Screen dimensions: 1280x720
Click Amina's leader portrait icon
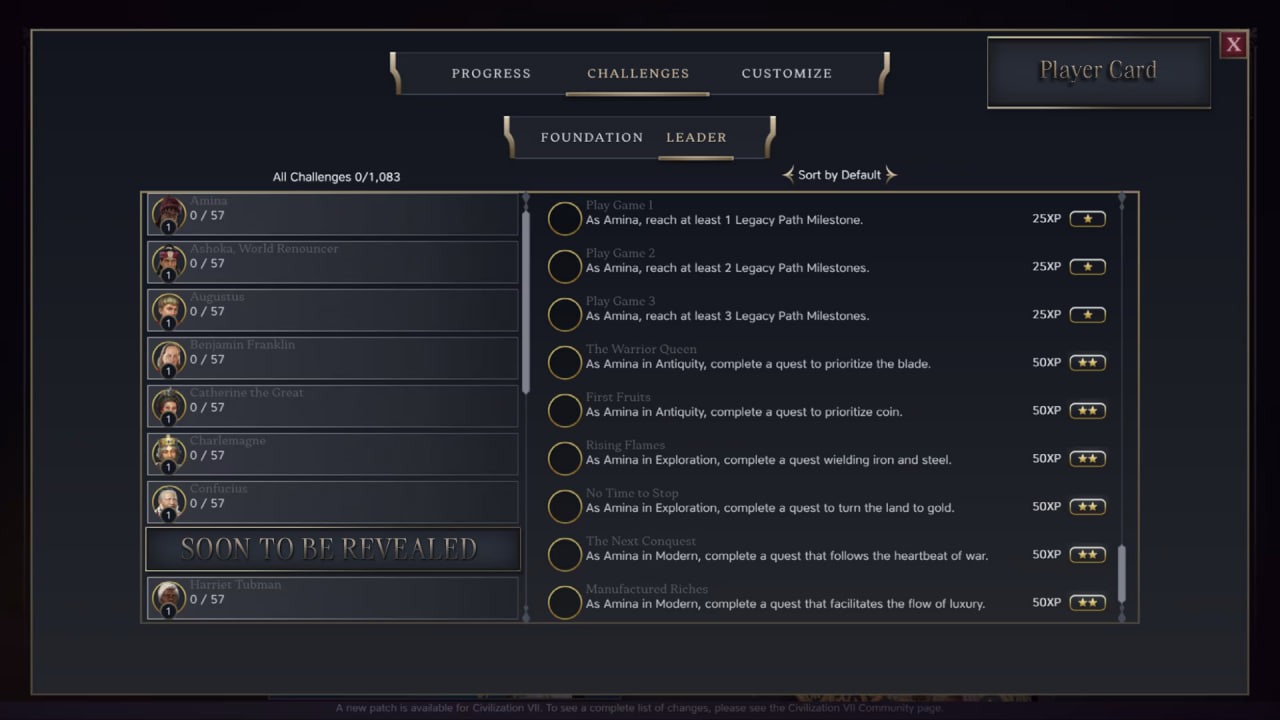169,214
